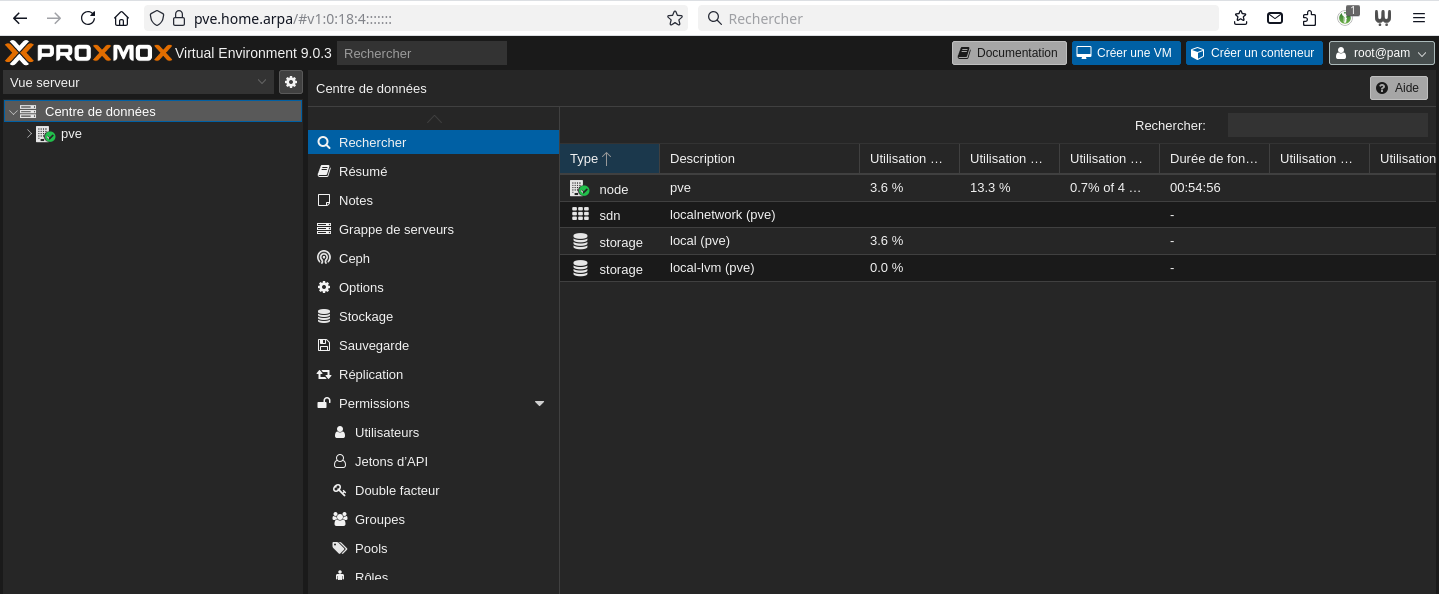Select the Double facteur key icon
1439x594 pixels.
click(x=340, y=490)
